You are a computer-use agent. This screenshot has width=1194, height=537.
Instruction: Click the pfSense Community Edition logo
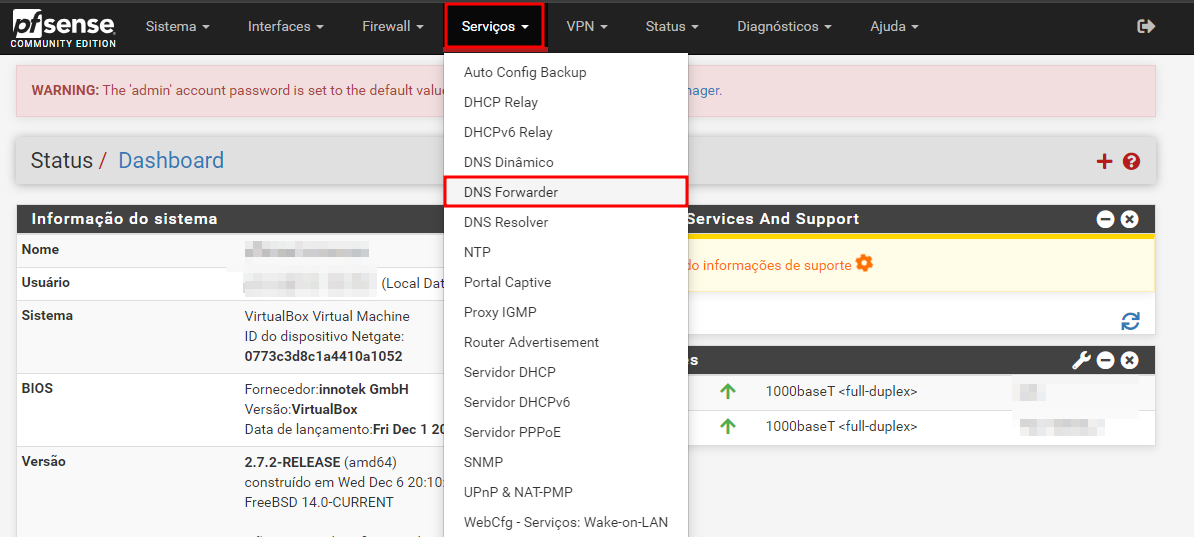tap(63, 29)
